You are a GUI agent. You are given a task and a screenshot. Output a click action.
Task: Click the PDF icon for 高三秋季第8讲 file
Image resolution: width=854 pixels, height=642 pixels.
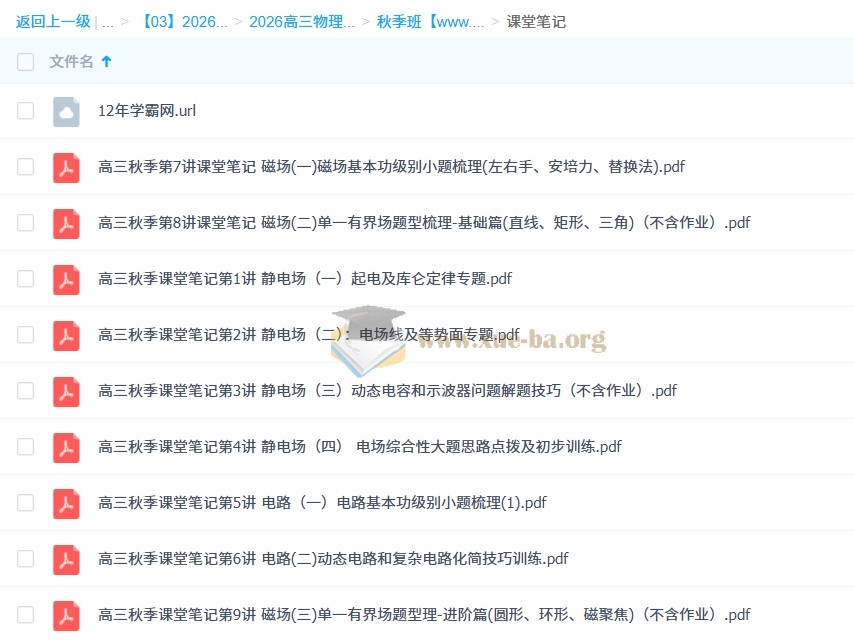[x=66, y=223]
